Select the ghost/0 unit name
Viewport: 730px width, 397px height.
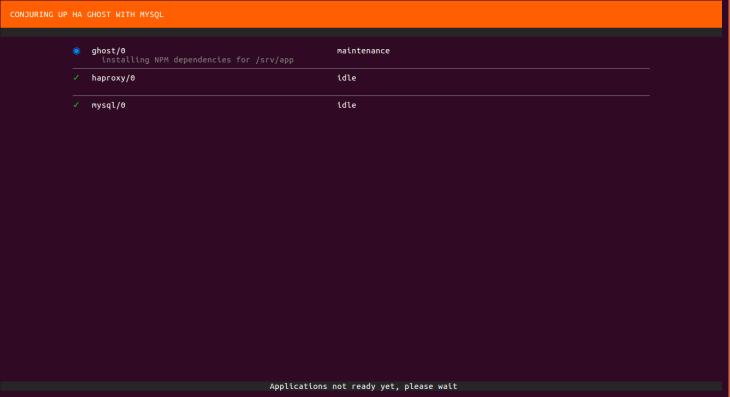108,51
